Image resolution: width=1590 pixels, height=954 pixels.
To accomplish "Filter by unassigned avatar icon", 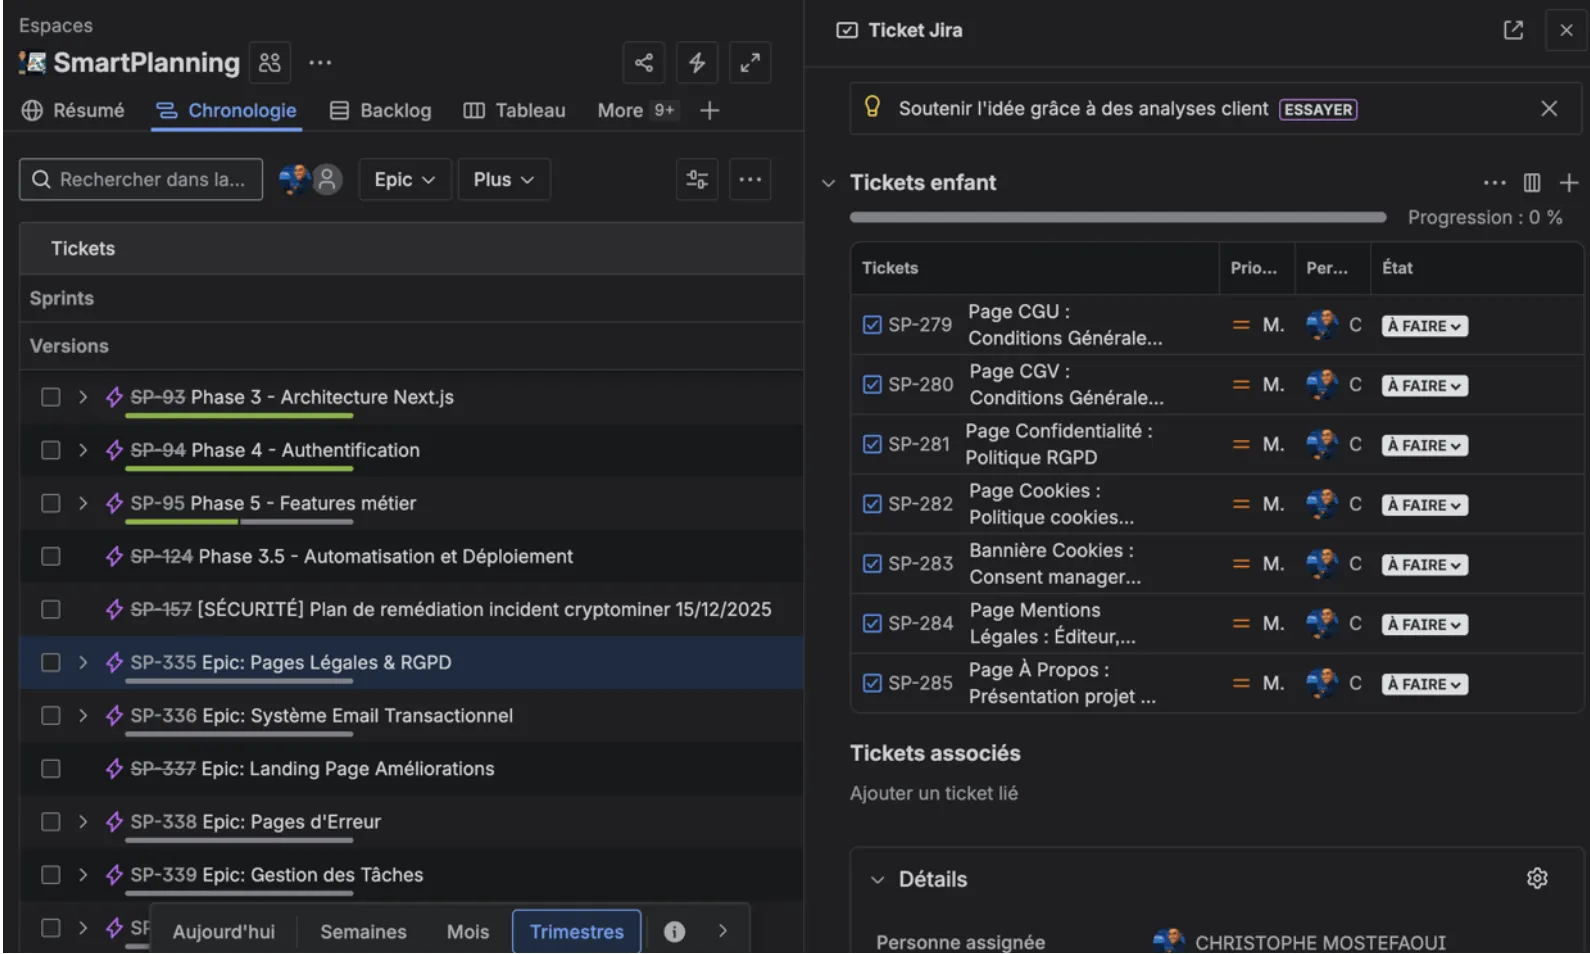I will [327, 180].
